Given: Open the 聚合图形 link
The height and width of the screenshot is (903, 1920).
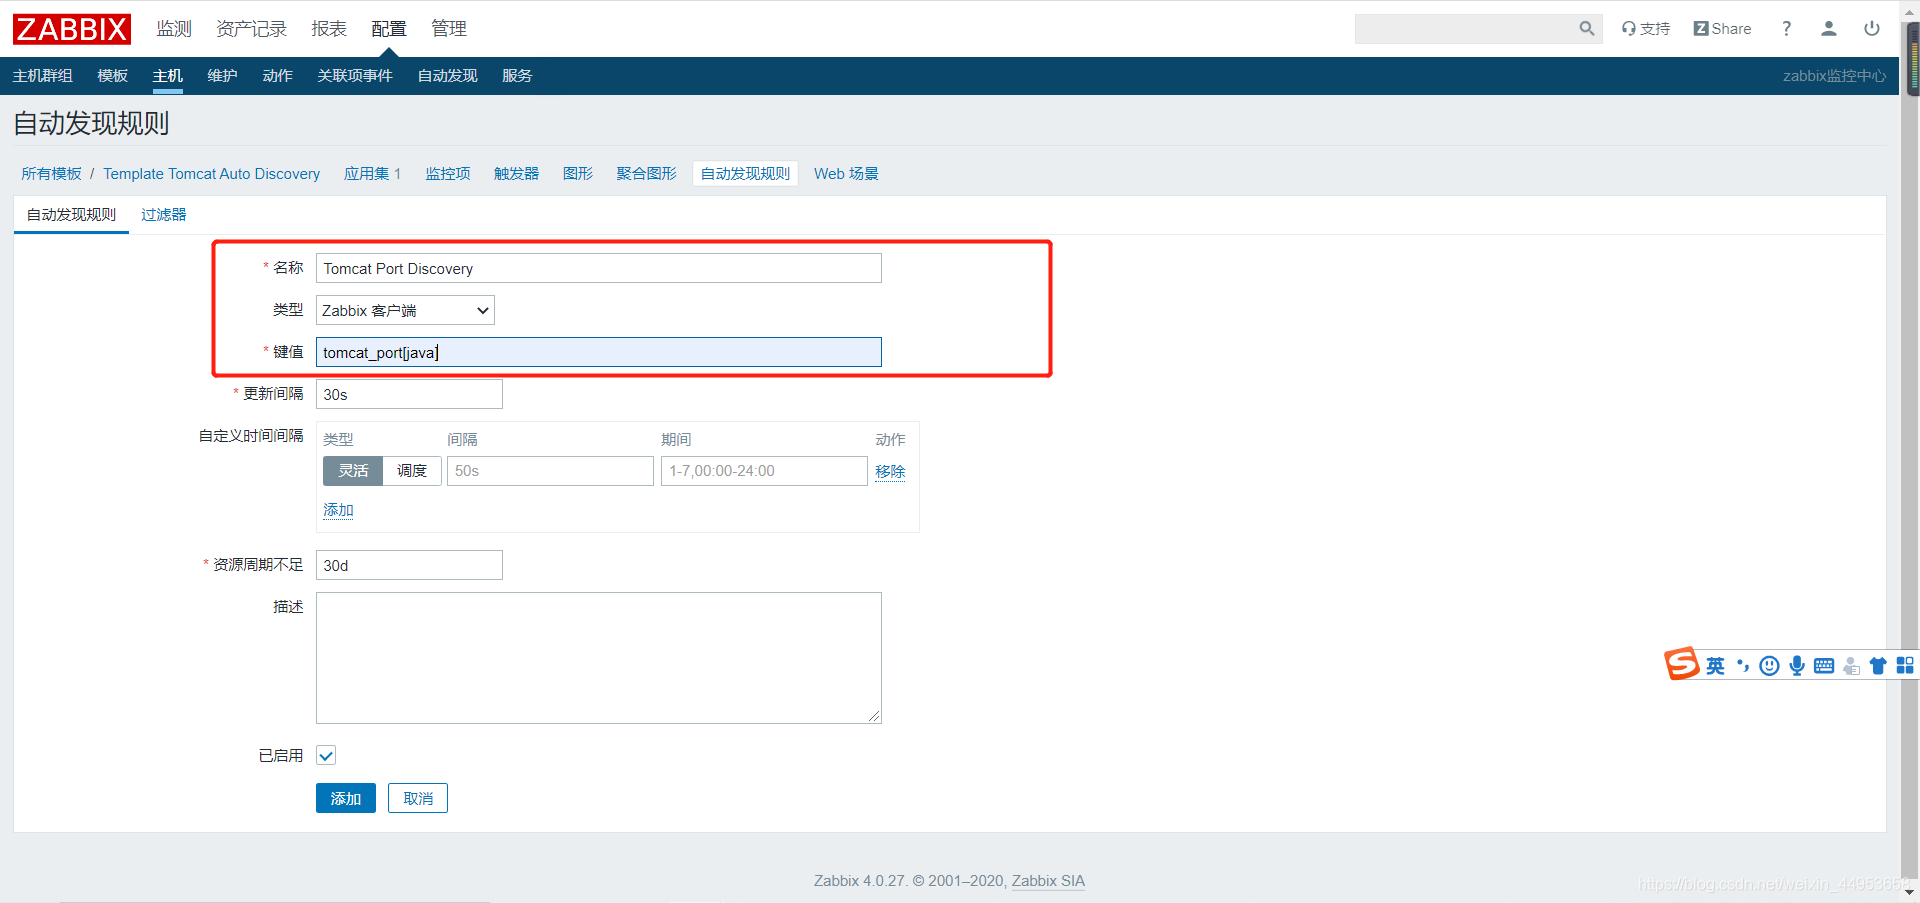Looking at the screenshot, I should click(646, 174).
